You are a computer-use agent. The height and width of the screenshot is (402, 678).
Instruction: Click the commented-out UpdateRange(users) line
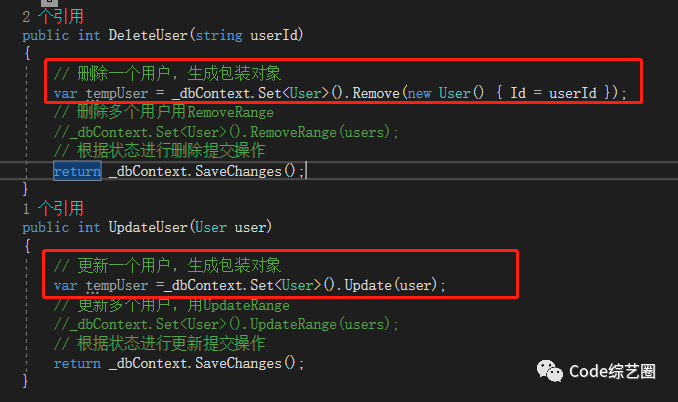click(226, 324)
